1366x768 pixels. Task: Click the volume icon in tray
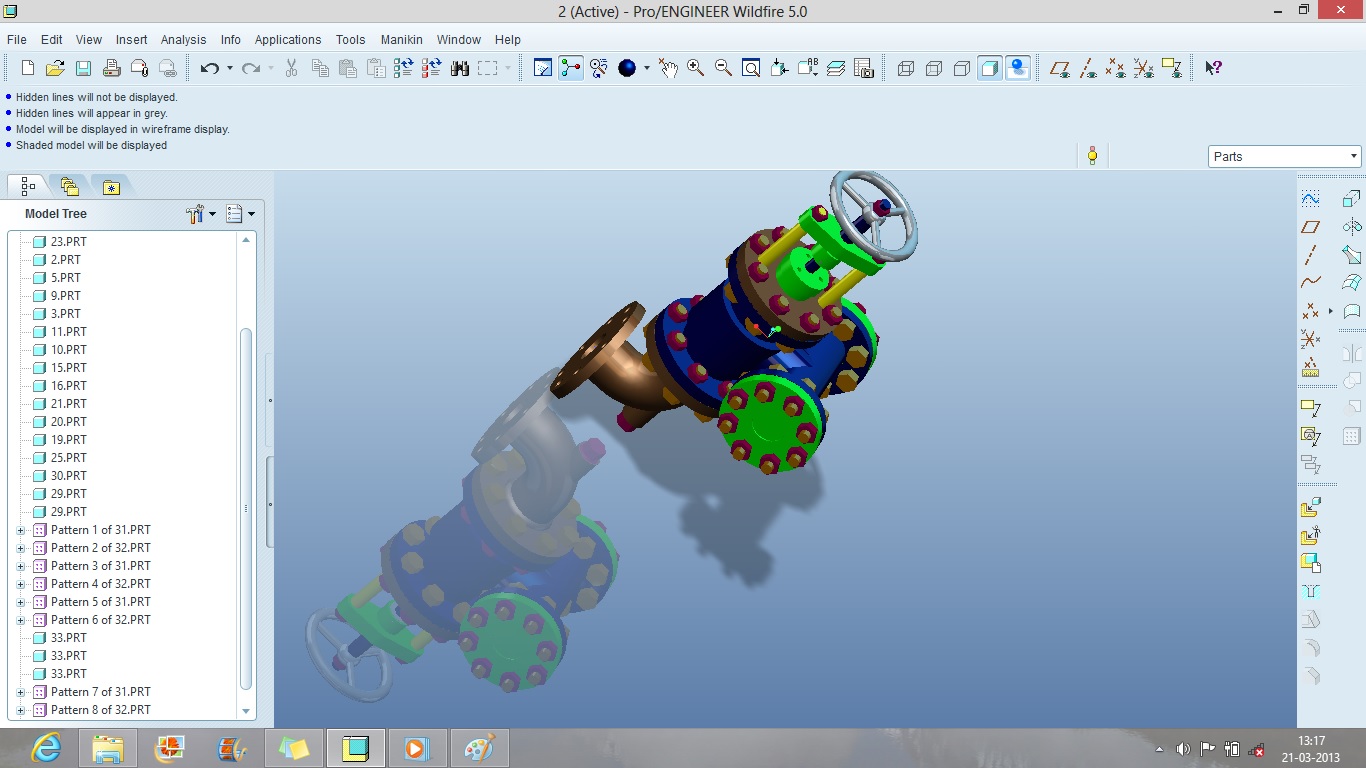[1184, 749]
